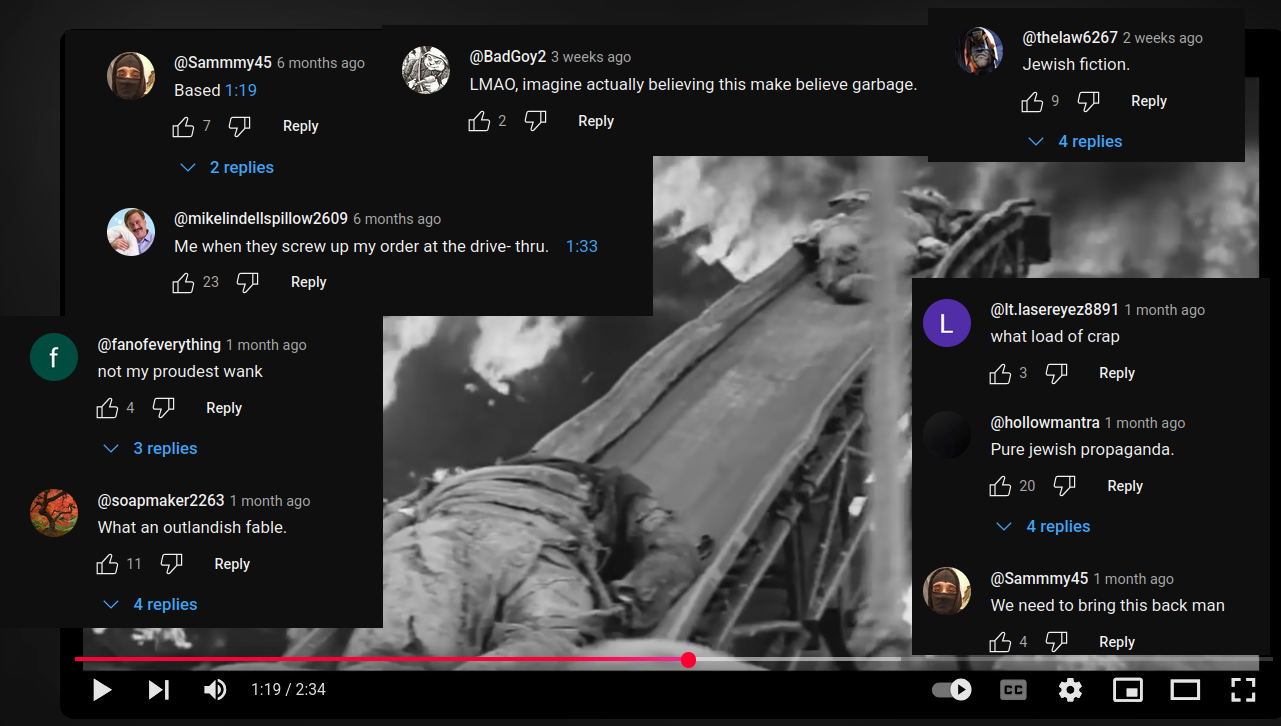Dislike the @Sammmy45 'Based' comment
This screenshot has width=1281, height=726.
pyautogui.click(x=239, y=127)
